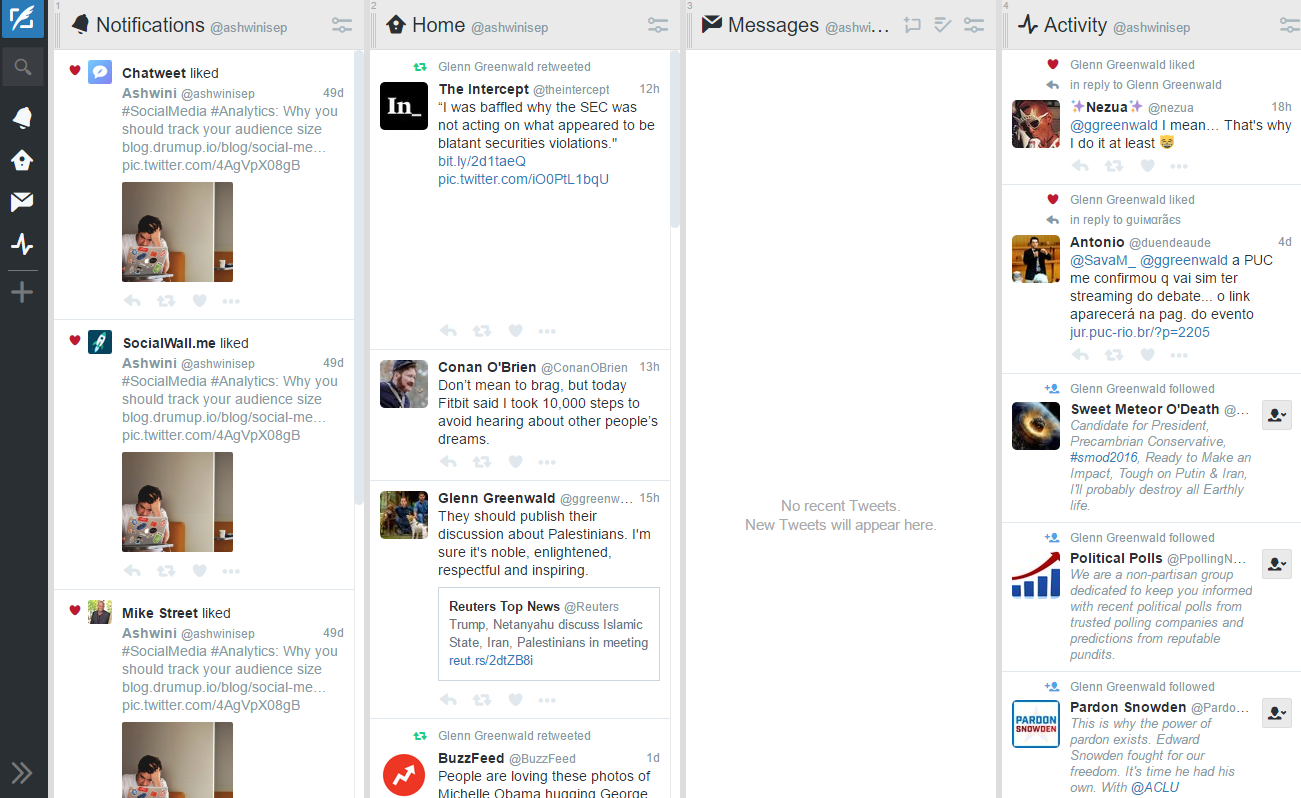
Task: Retweet Conan O'Brien's Fitbit tweet
Action: point(482,462)
